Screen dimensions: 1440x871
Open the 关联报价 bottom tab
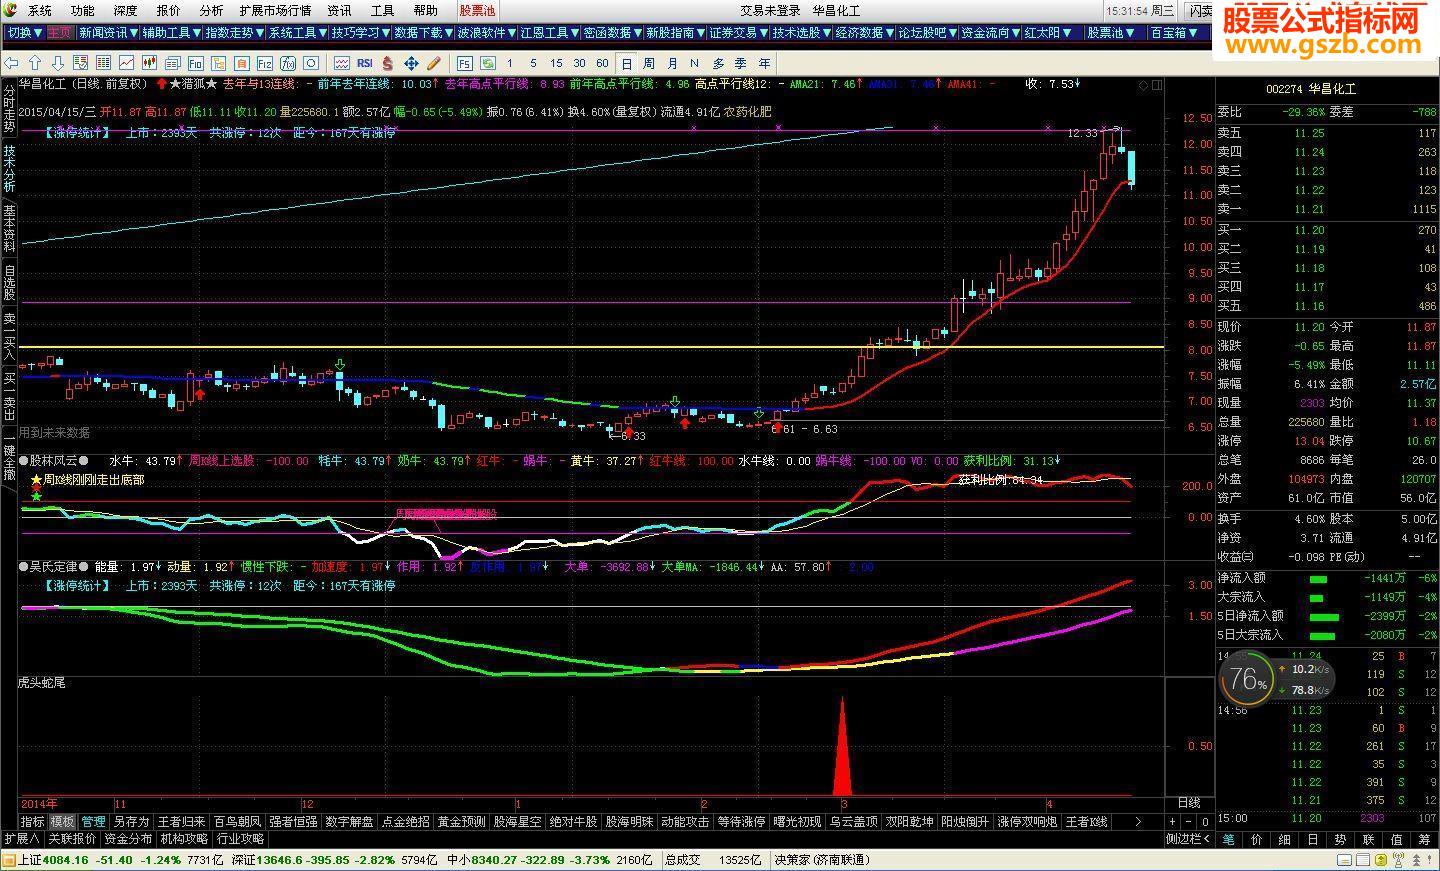(72, 839)
